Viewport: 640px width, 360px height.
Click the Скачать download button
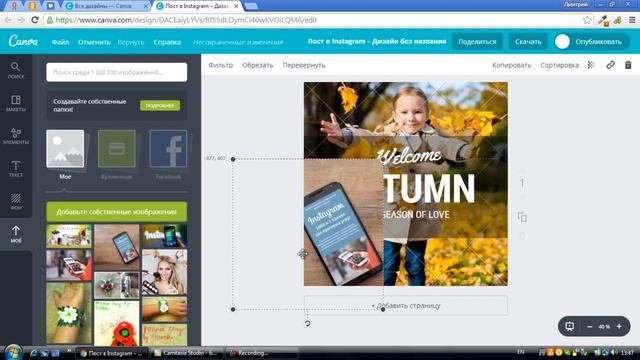528,42
